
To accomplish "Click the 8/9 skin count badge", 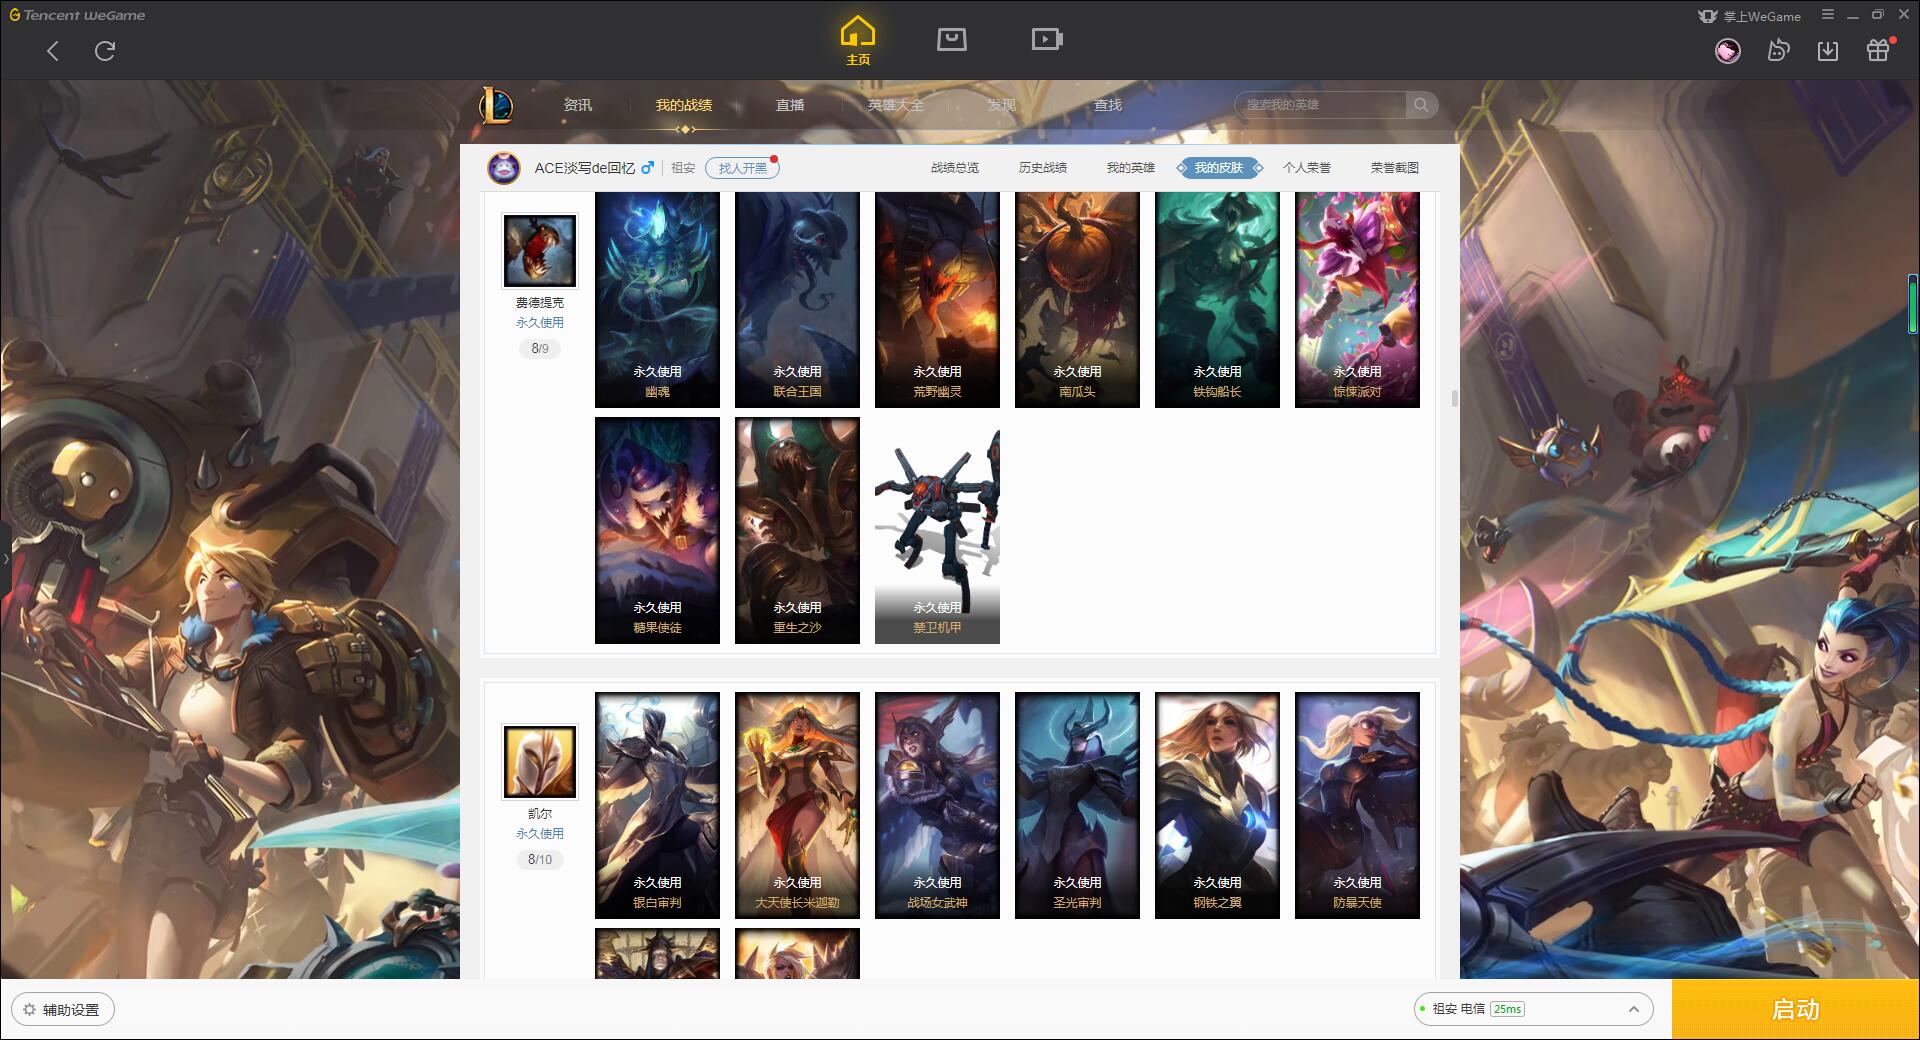I will pyautogui.click(x=540, y=349).
